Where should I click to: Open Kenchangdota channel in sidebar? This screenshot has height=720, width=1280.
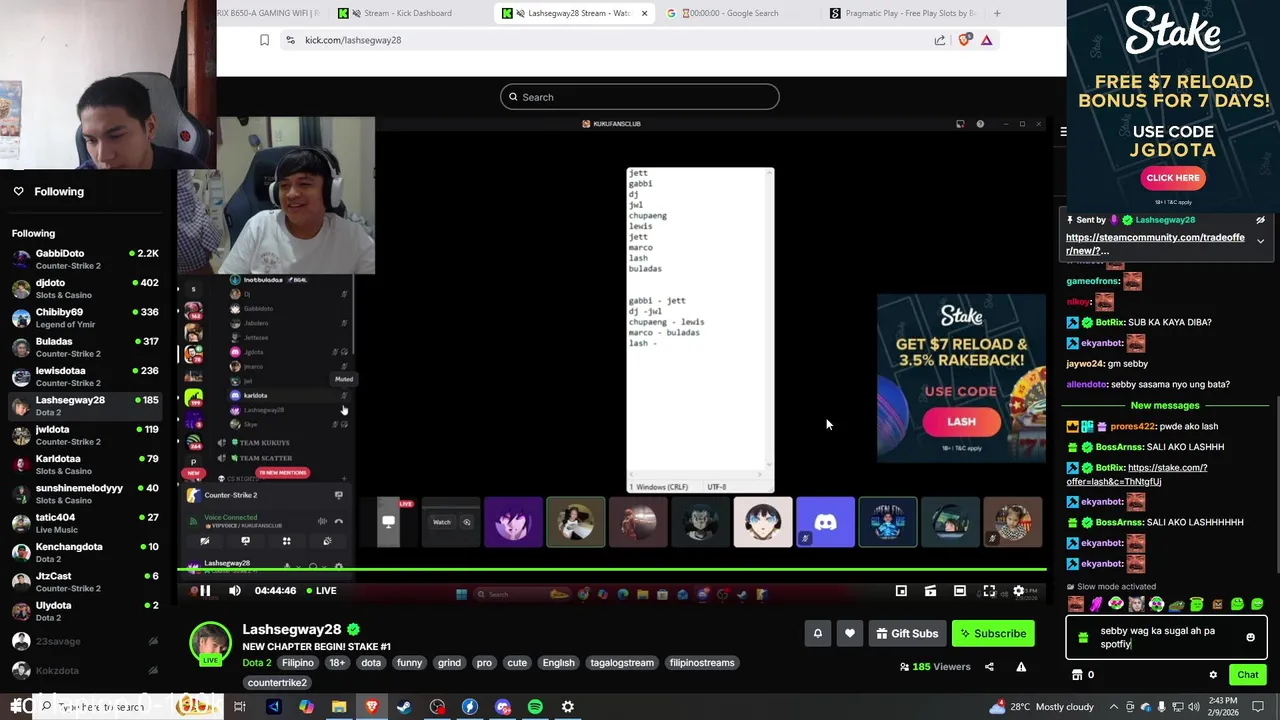(x=85, y=552)
